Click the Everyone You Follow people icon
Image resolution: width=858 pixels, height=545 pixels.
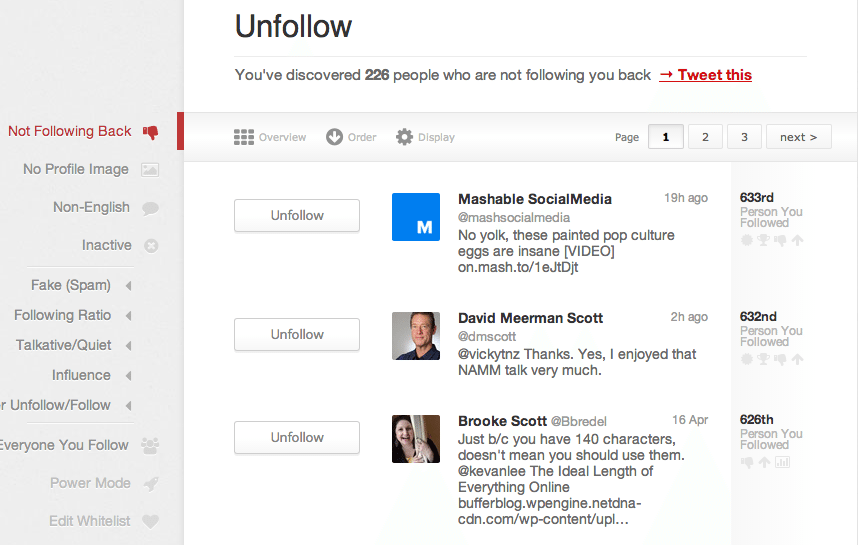(x=150, y=446)
